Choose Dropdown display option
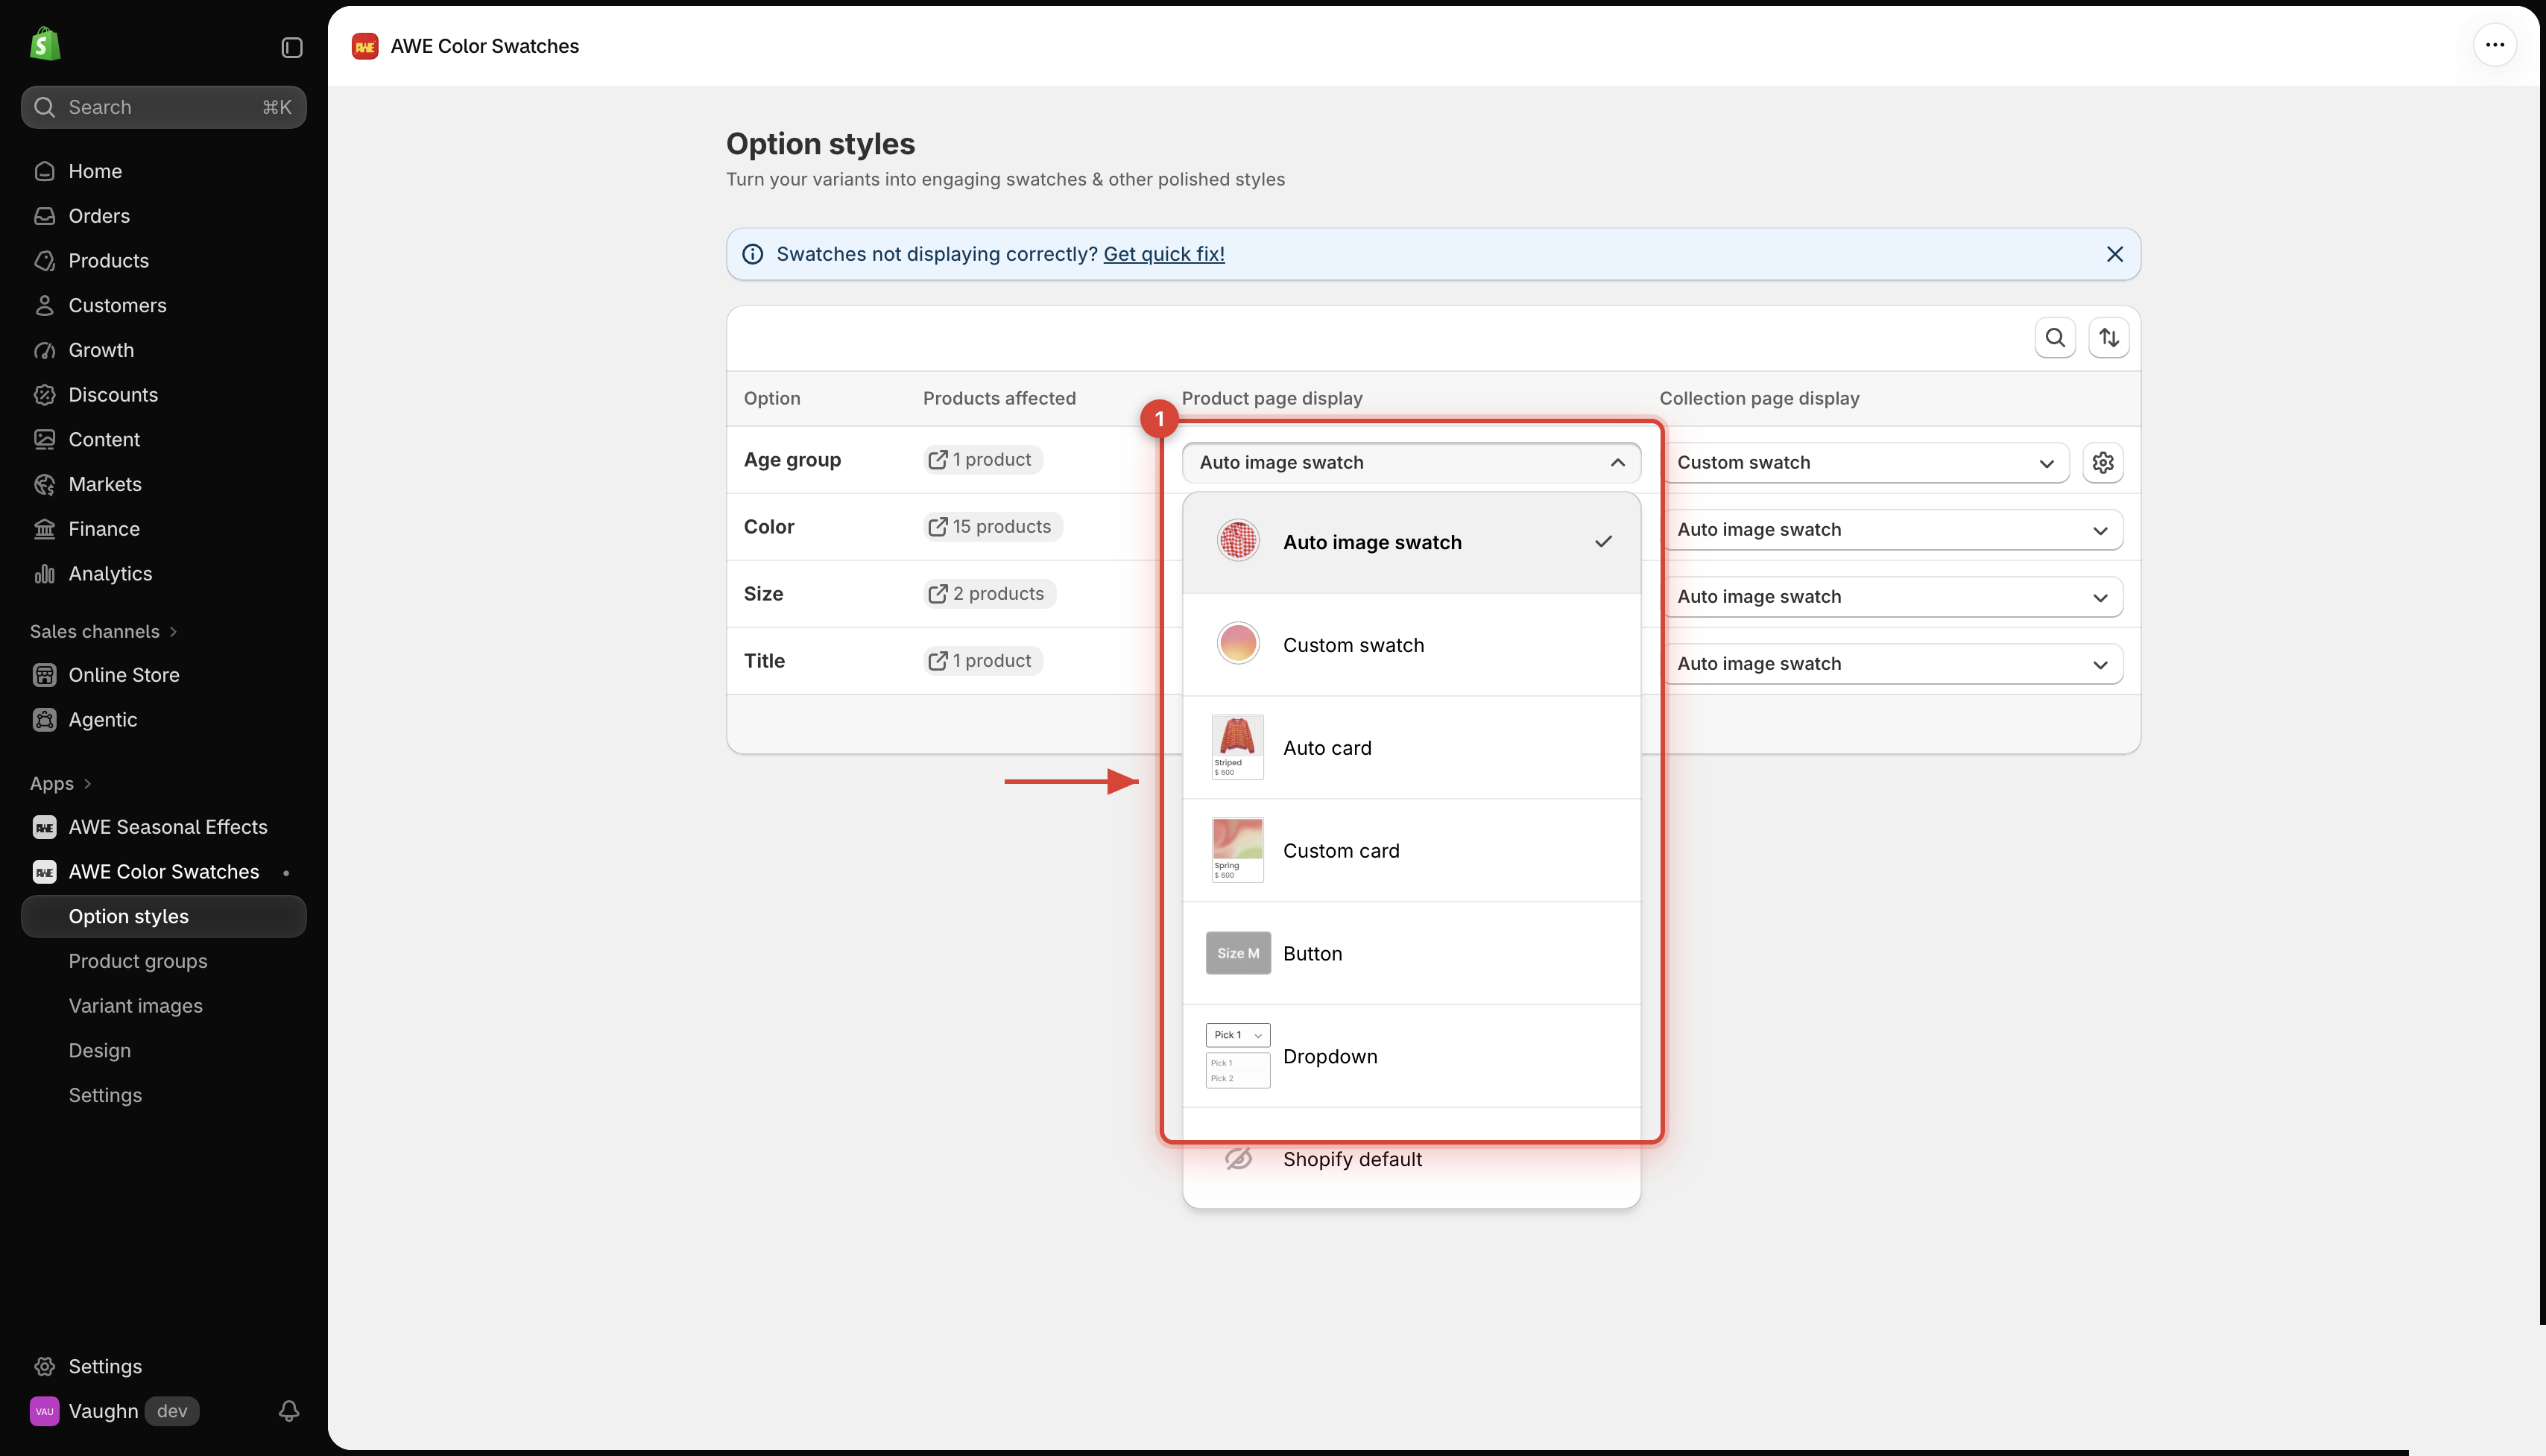 coord(1411,1057)
